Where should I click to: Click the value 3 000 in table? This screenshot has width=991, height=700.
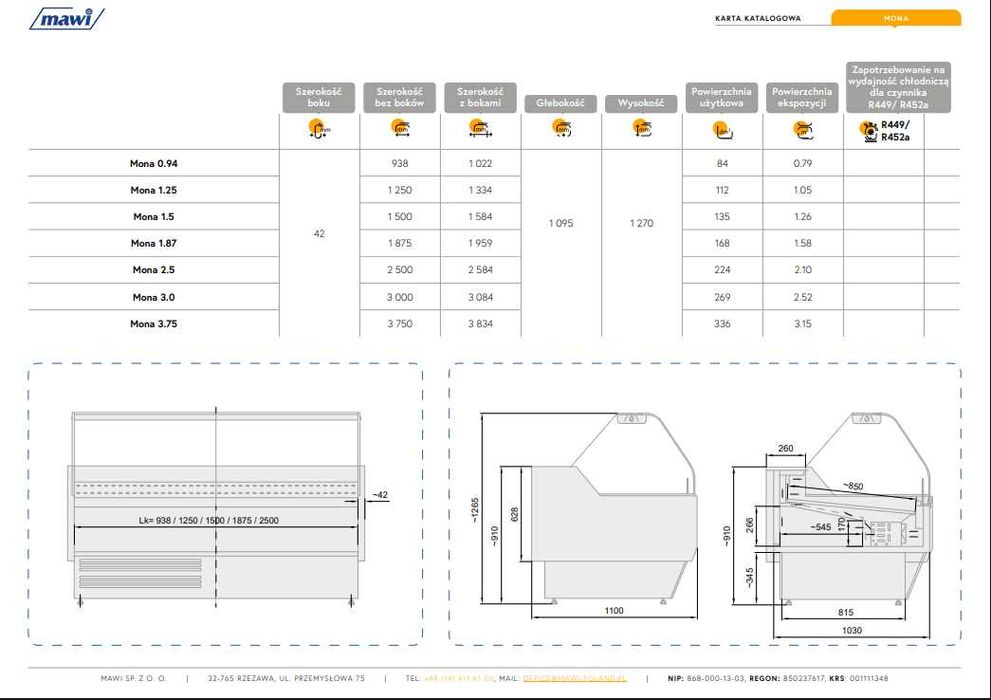[x=400, y=298]
